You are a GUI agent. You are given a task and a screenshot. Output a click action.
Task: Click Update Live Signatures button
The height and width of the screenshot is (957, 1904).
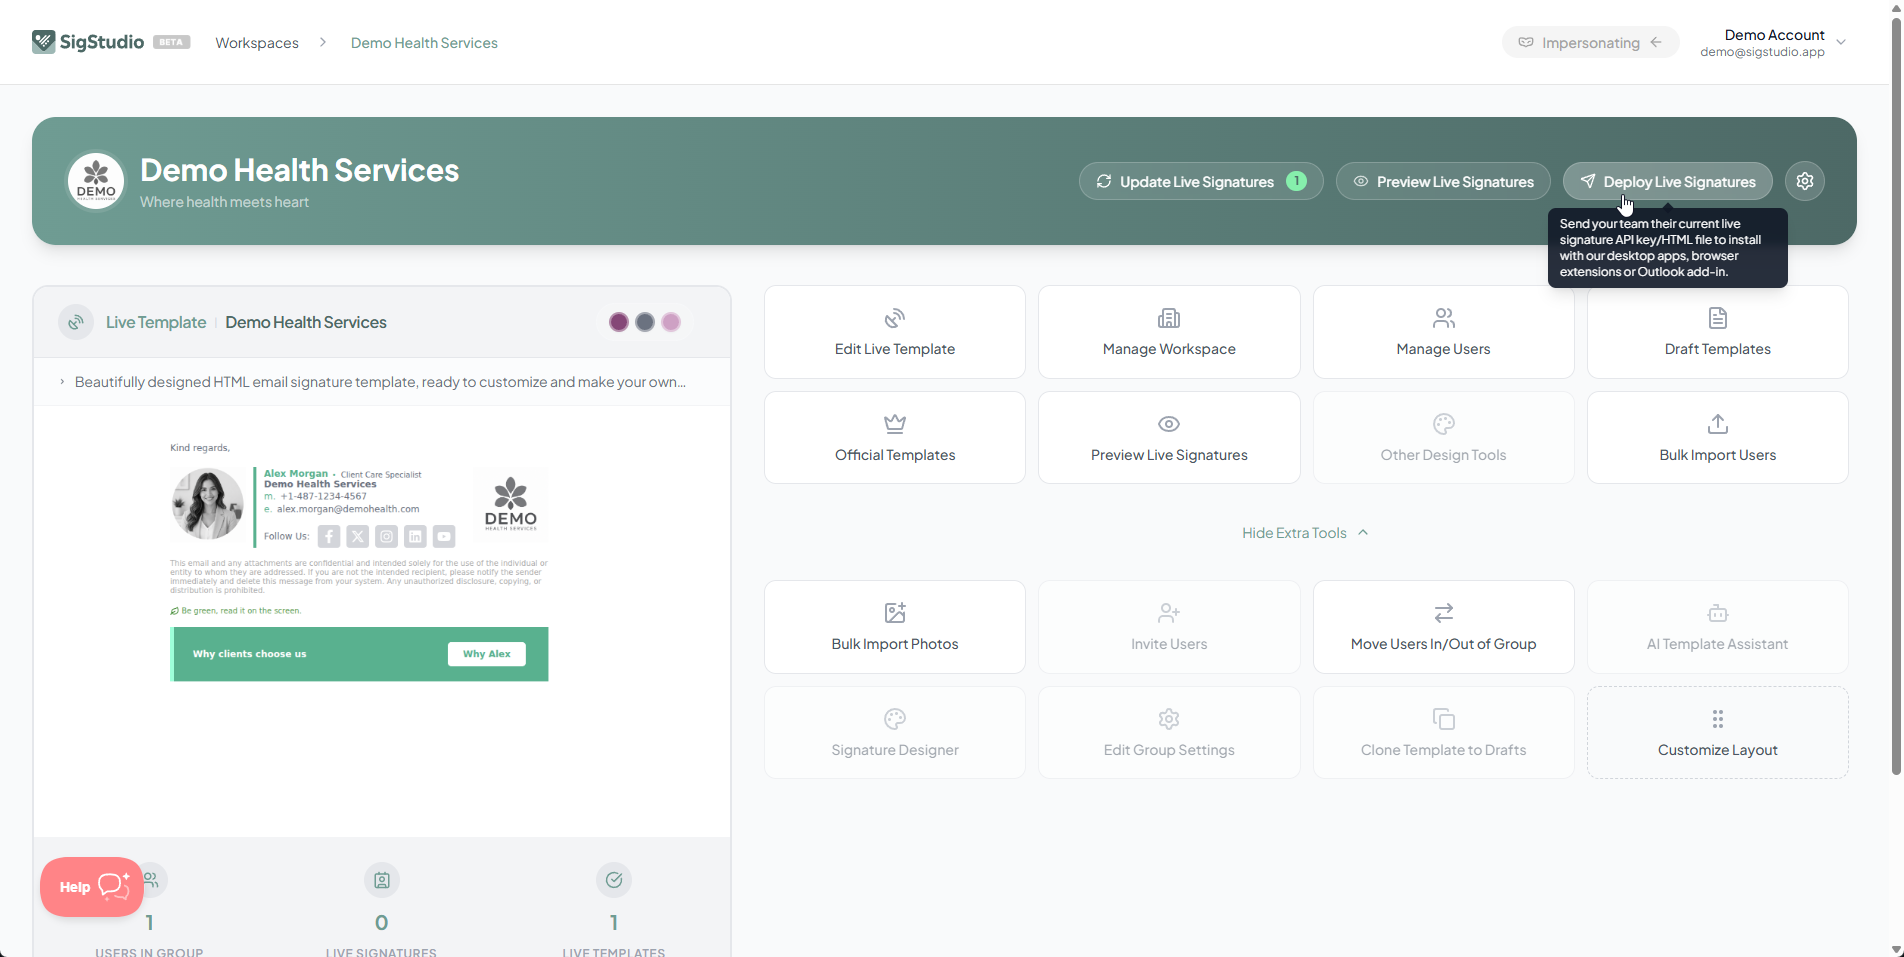coord(1200,181)
